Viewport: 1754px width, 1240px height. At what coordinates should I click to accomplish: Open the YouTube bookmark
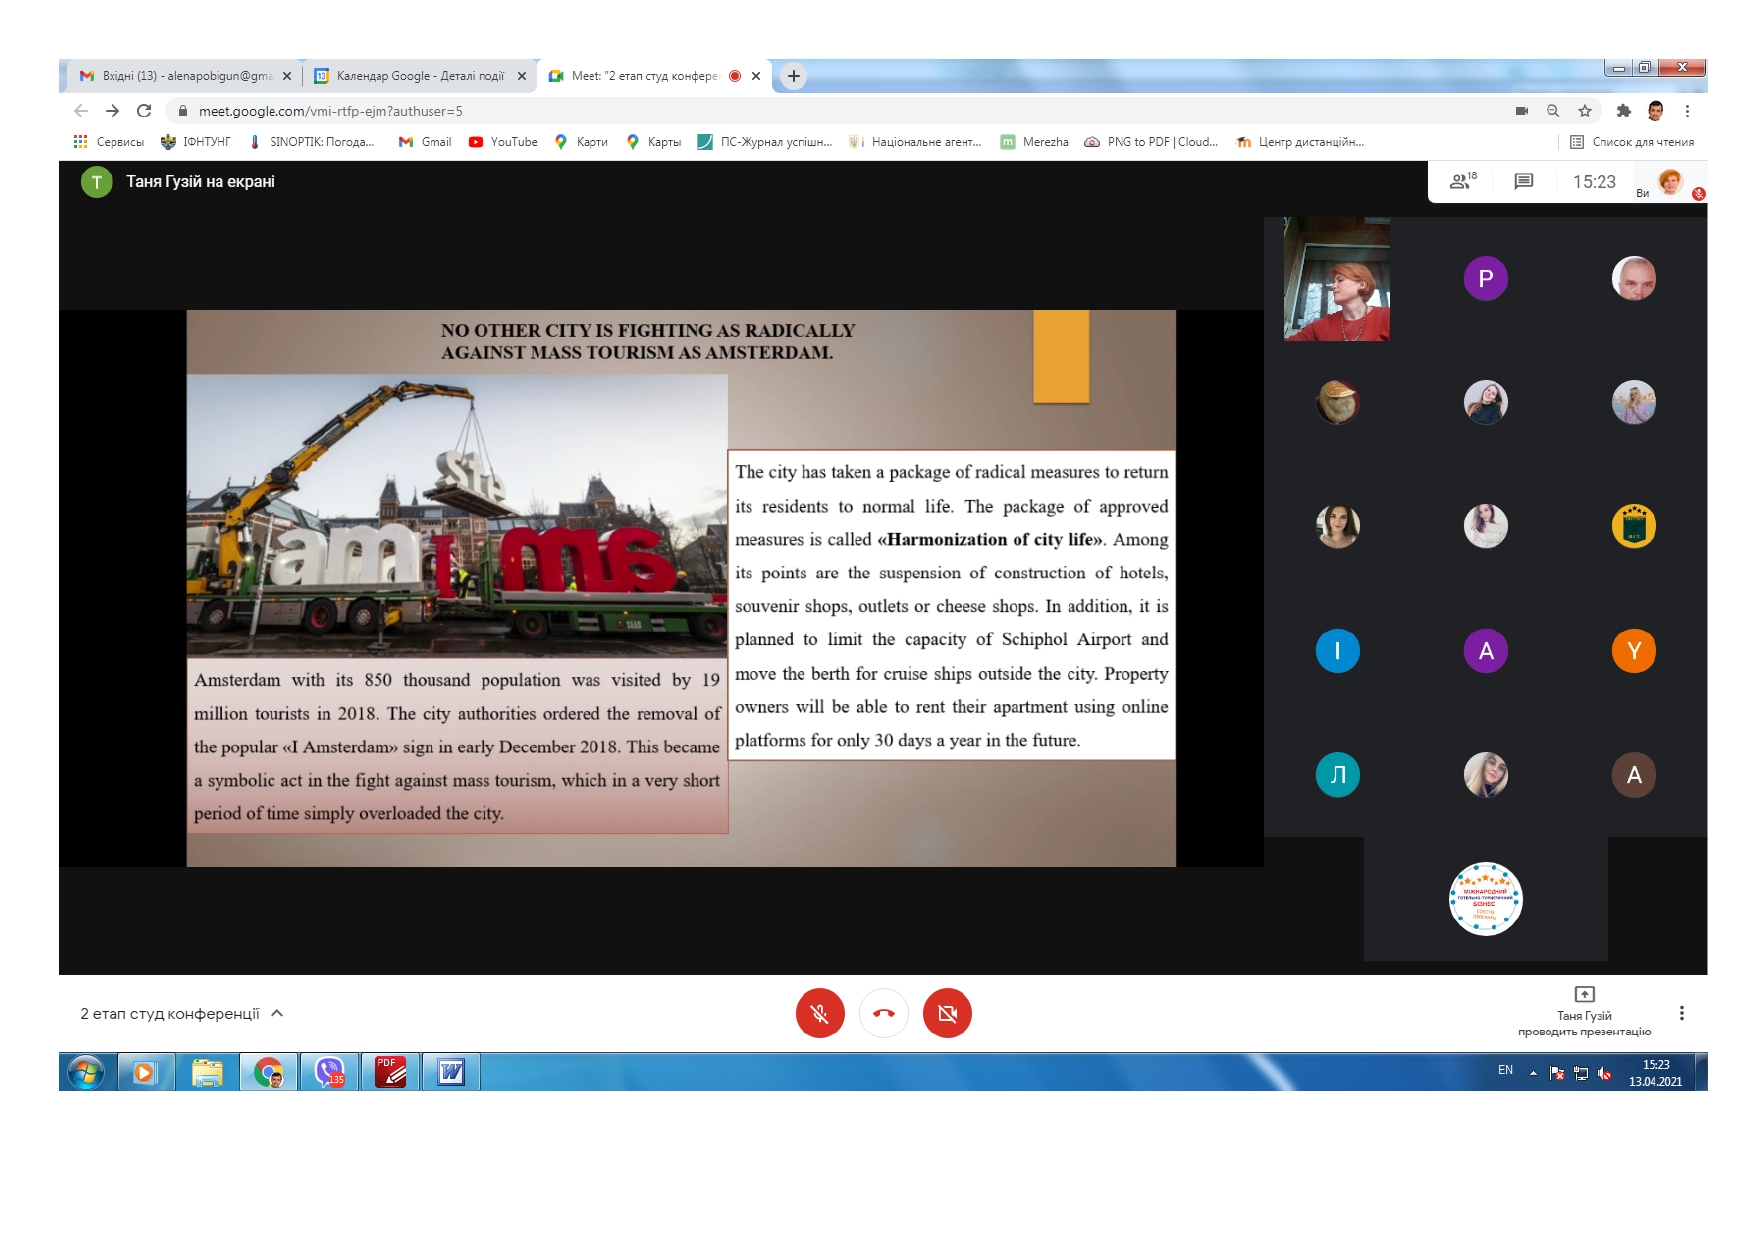[503, 142]
